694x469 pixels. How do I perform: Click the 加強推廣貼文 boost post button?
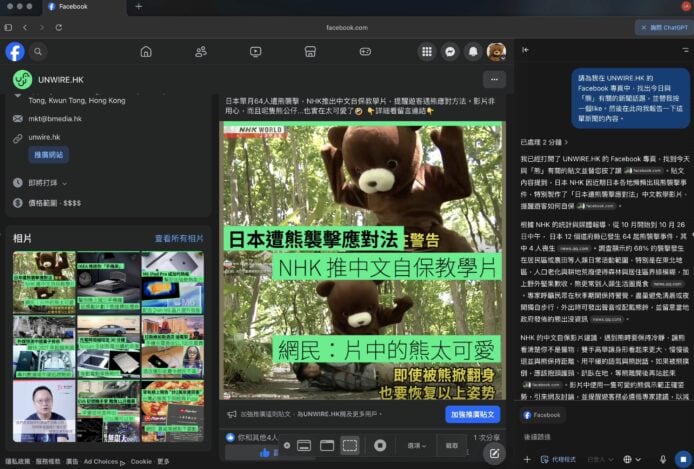coord(459,414)
